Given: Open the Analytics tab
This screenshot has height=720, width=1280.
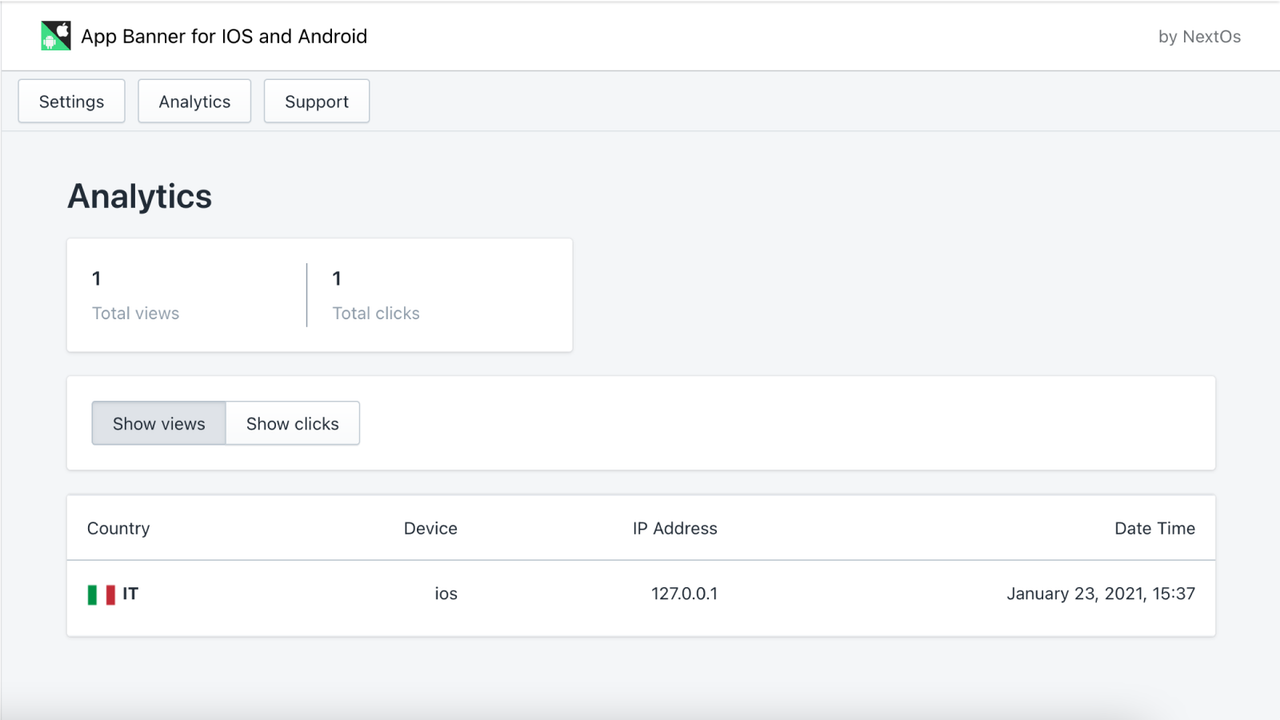Looking at the screenshot, I should 194,101.
